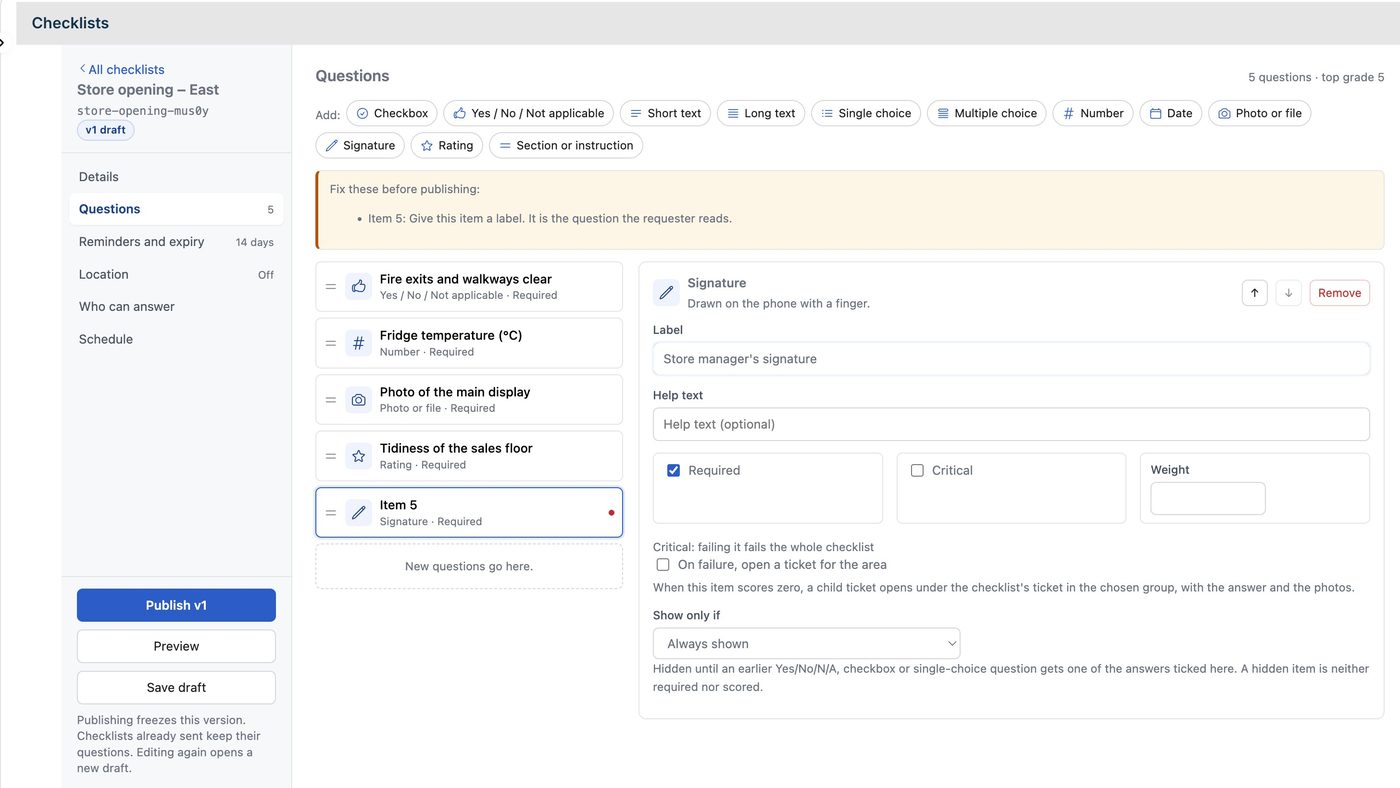
Task: Preview the checklist
Action: tap(176, 646)
